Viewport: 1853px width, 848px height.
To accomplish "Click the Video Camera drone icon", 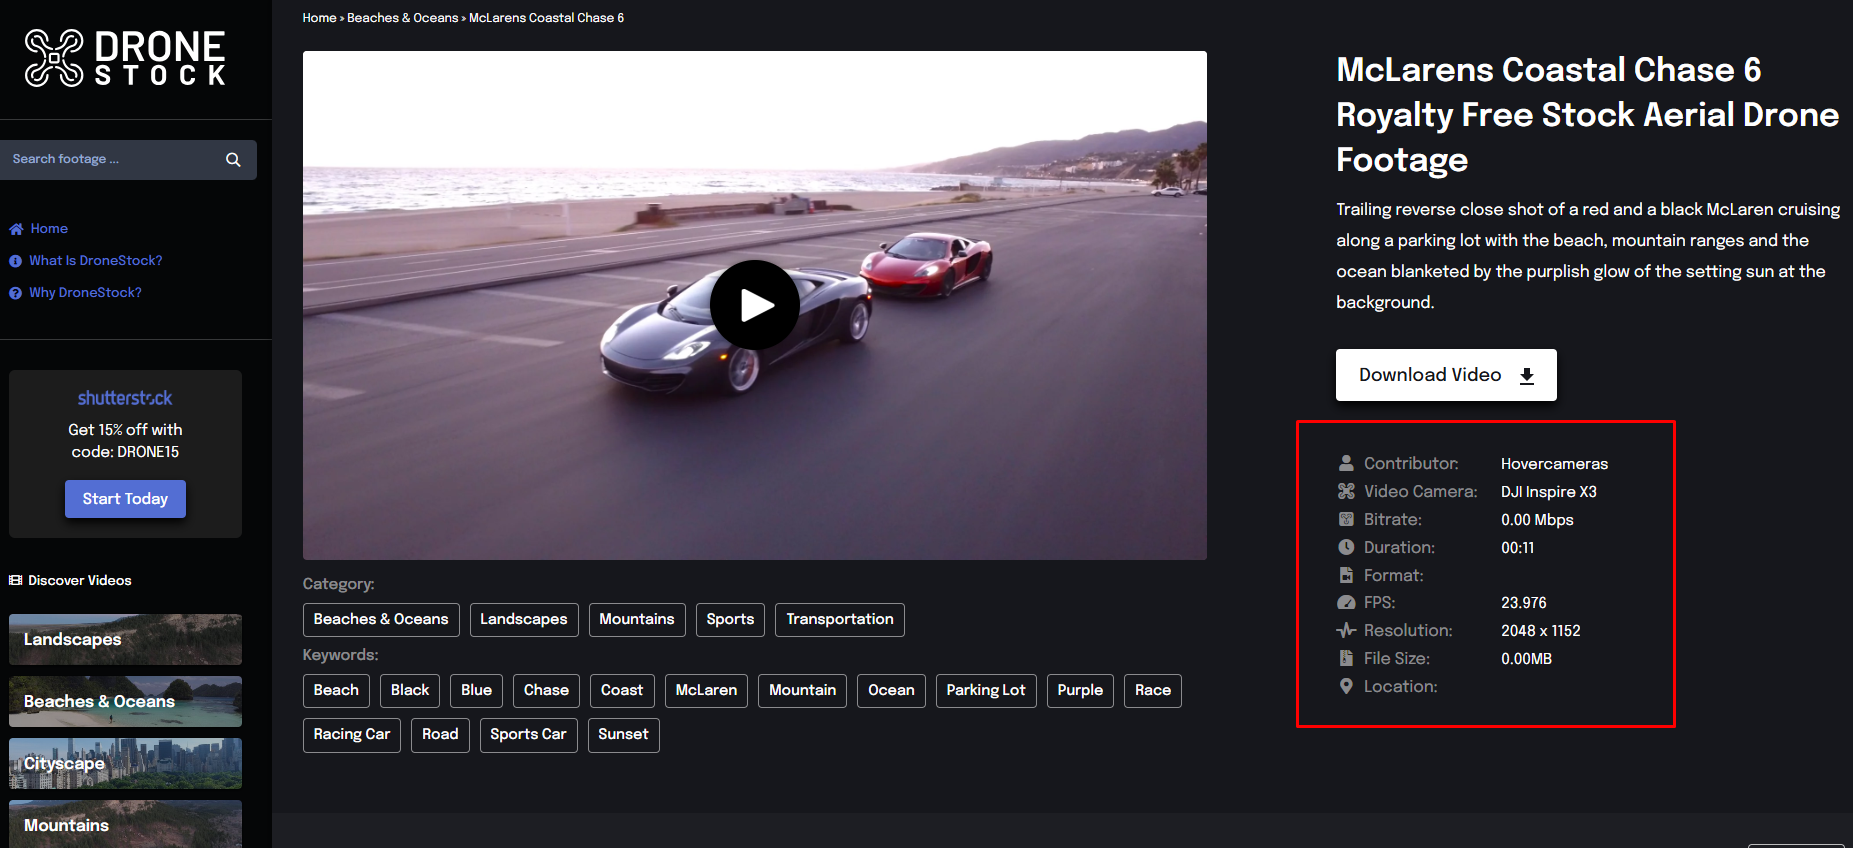I will pyautogui.click(x=1346, y=491).
